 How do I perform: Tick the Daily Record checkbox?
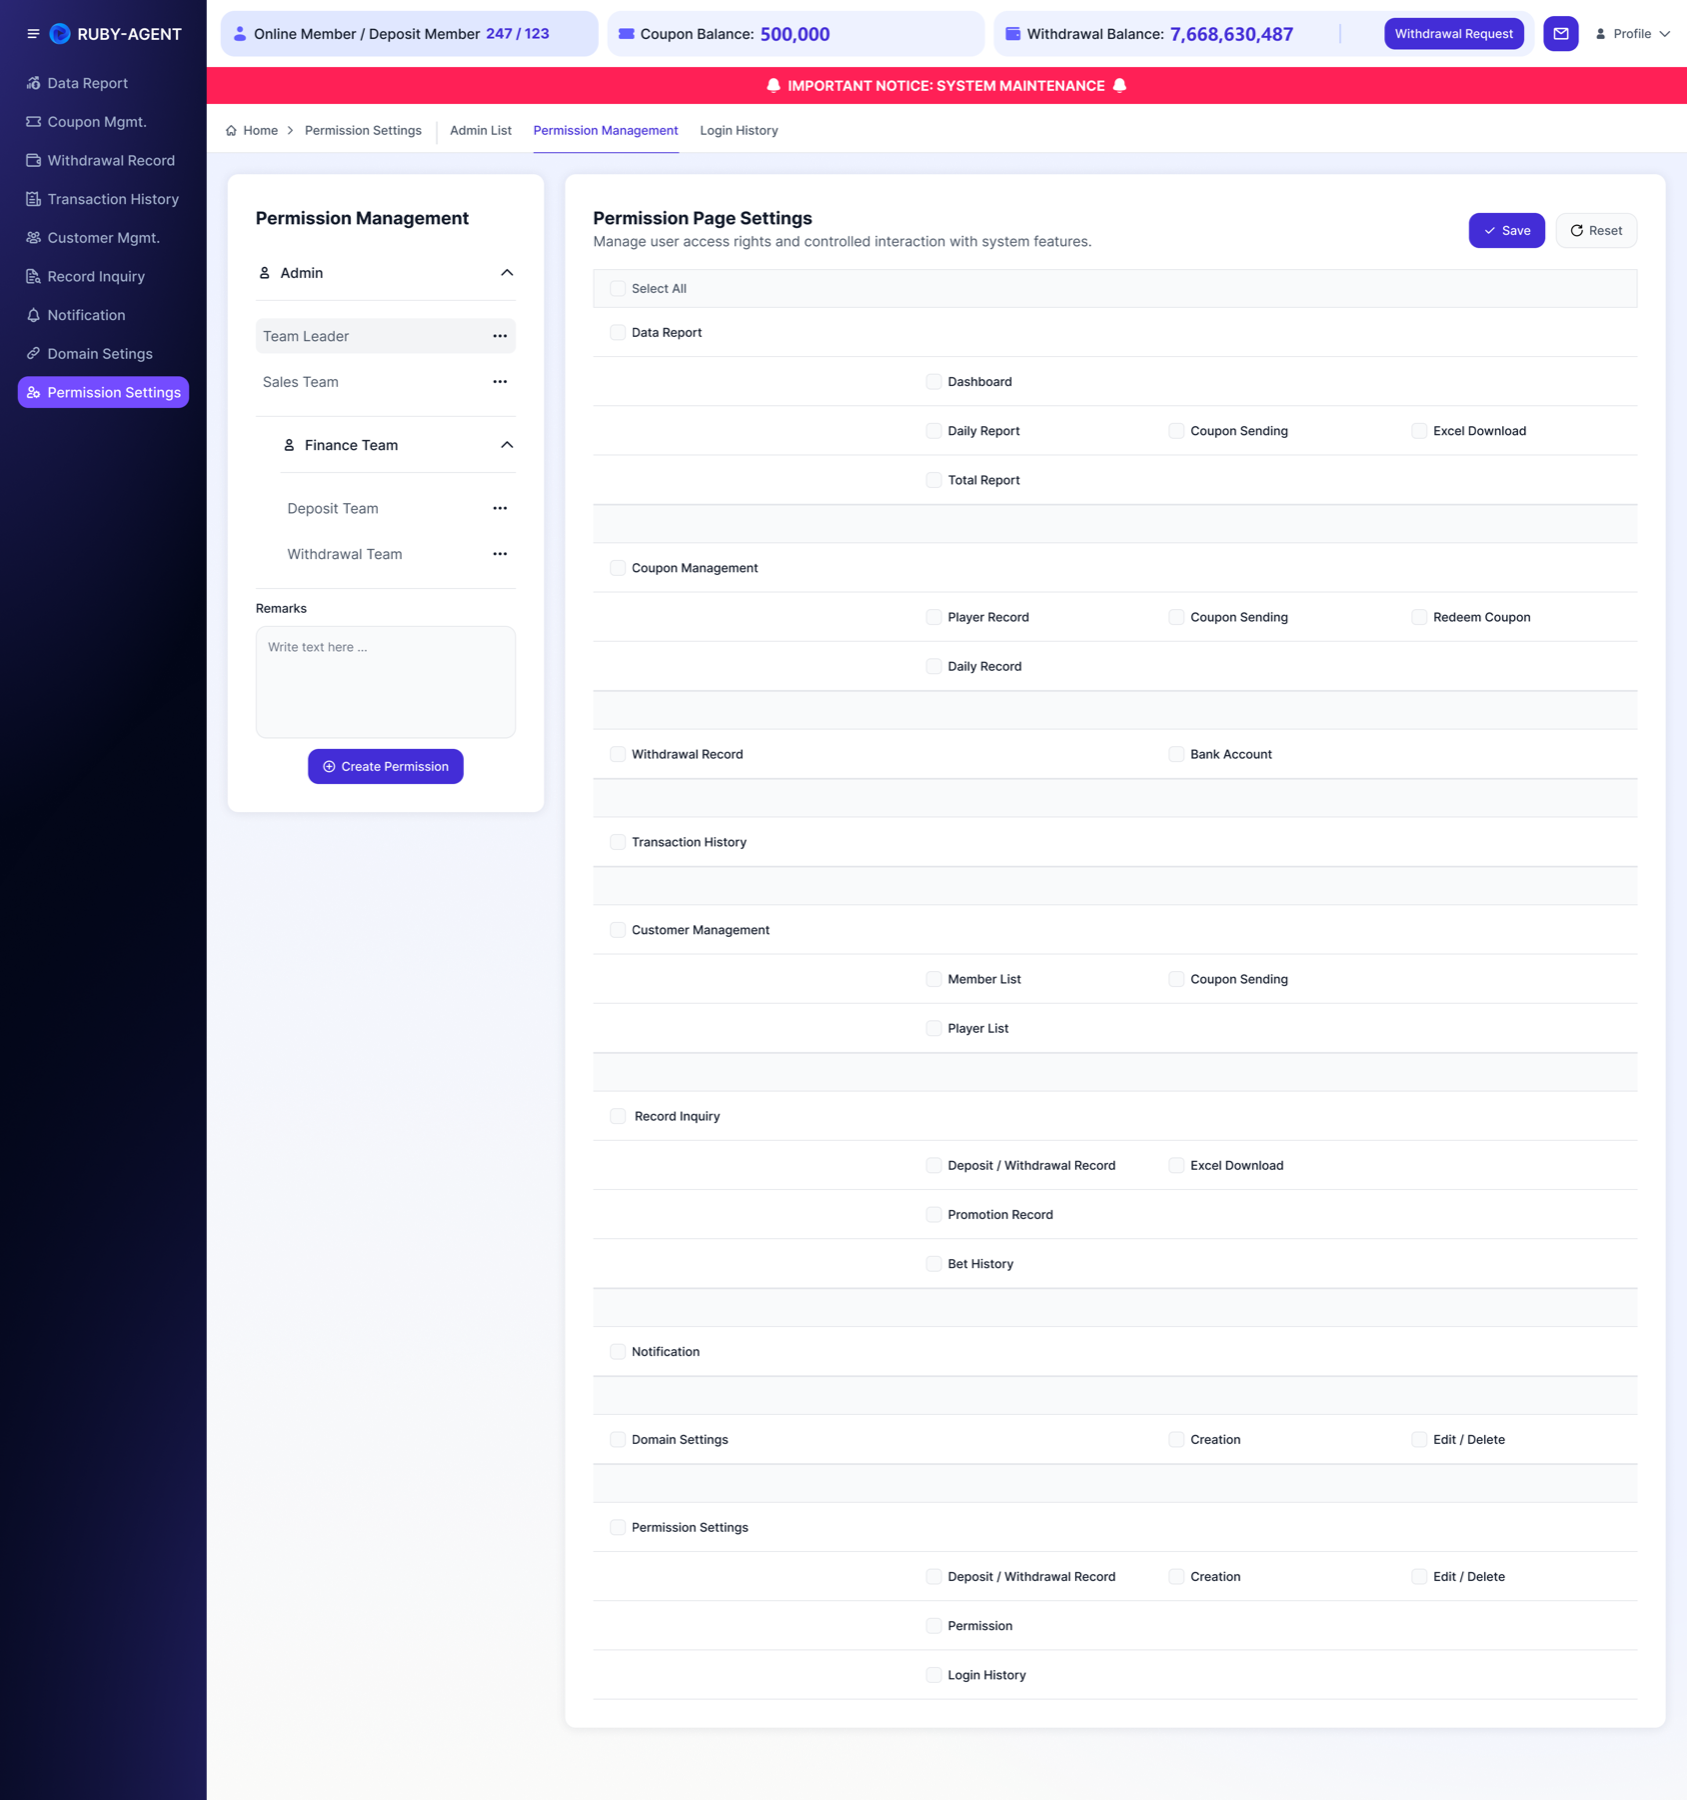pos(934,667)
